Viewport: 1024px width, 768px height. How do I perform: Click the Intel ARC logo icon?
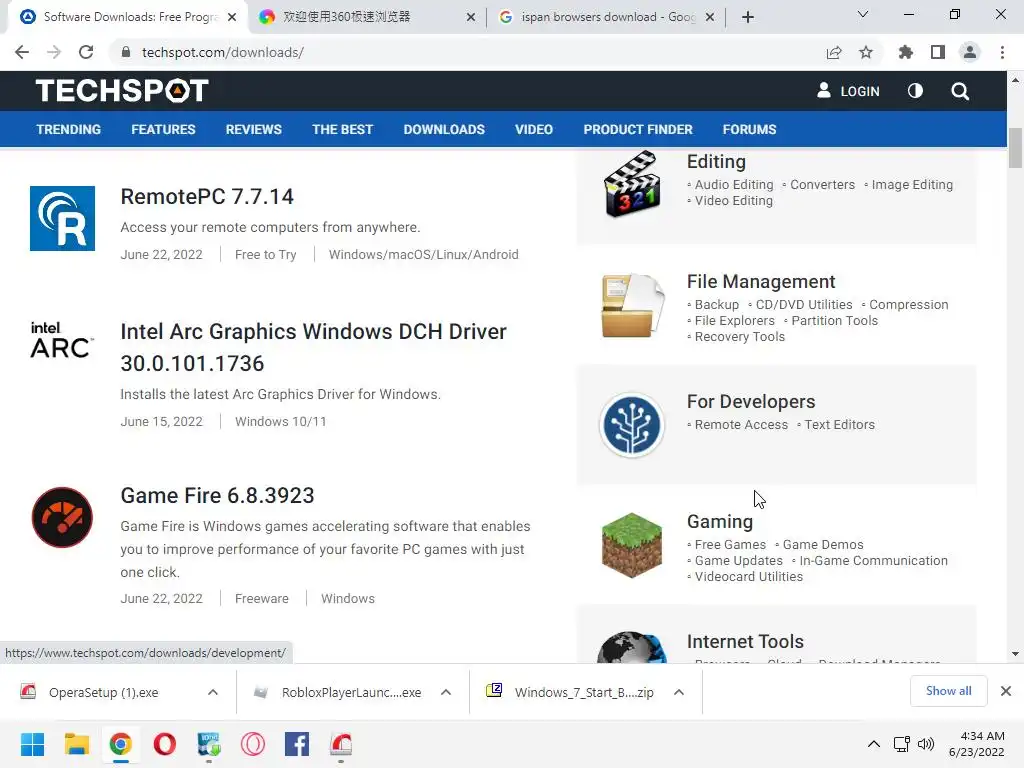click(62, 339)
